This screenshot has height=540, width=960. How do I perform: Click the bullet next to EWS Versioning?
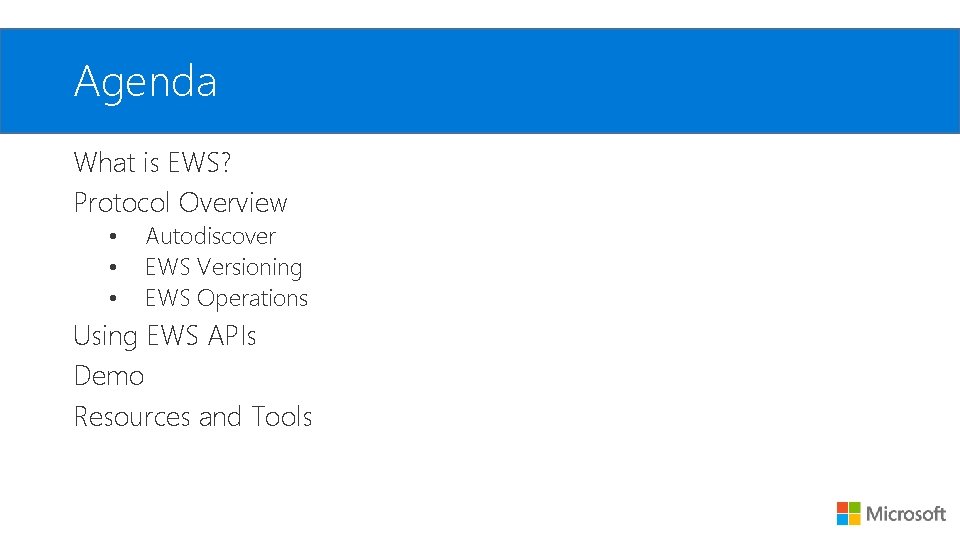(113, 267)
